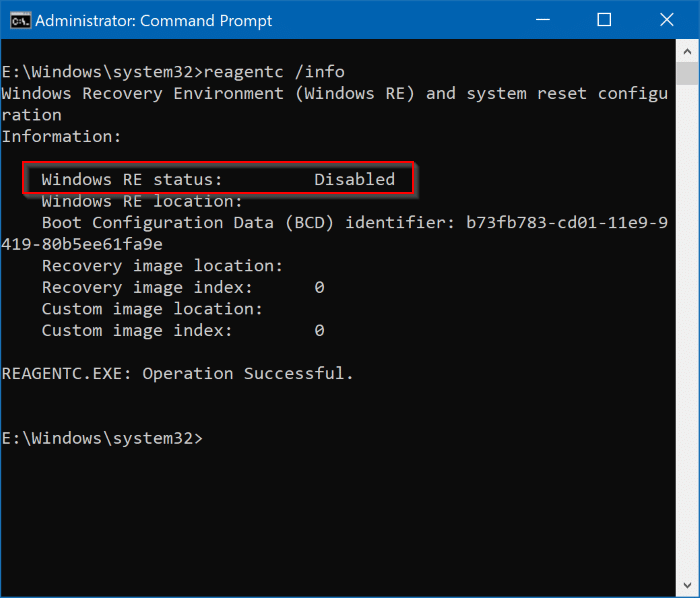
Task: Minimize the Command Prompt window
Action: [x=542, y=20]
